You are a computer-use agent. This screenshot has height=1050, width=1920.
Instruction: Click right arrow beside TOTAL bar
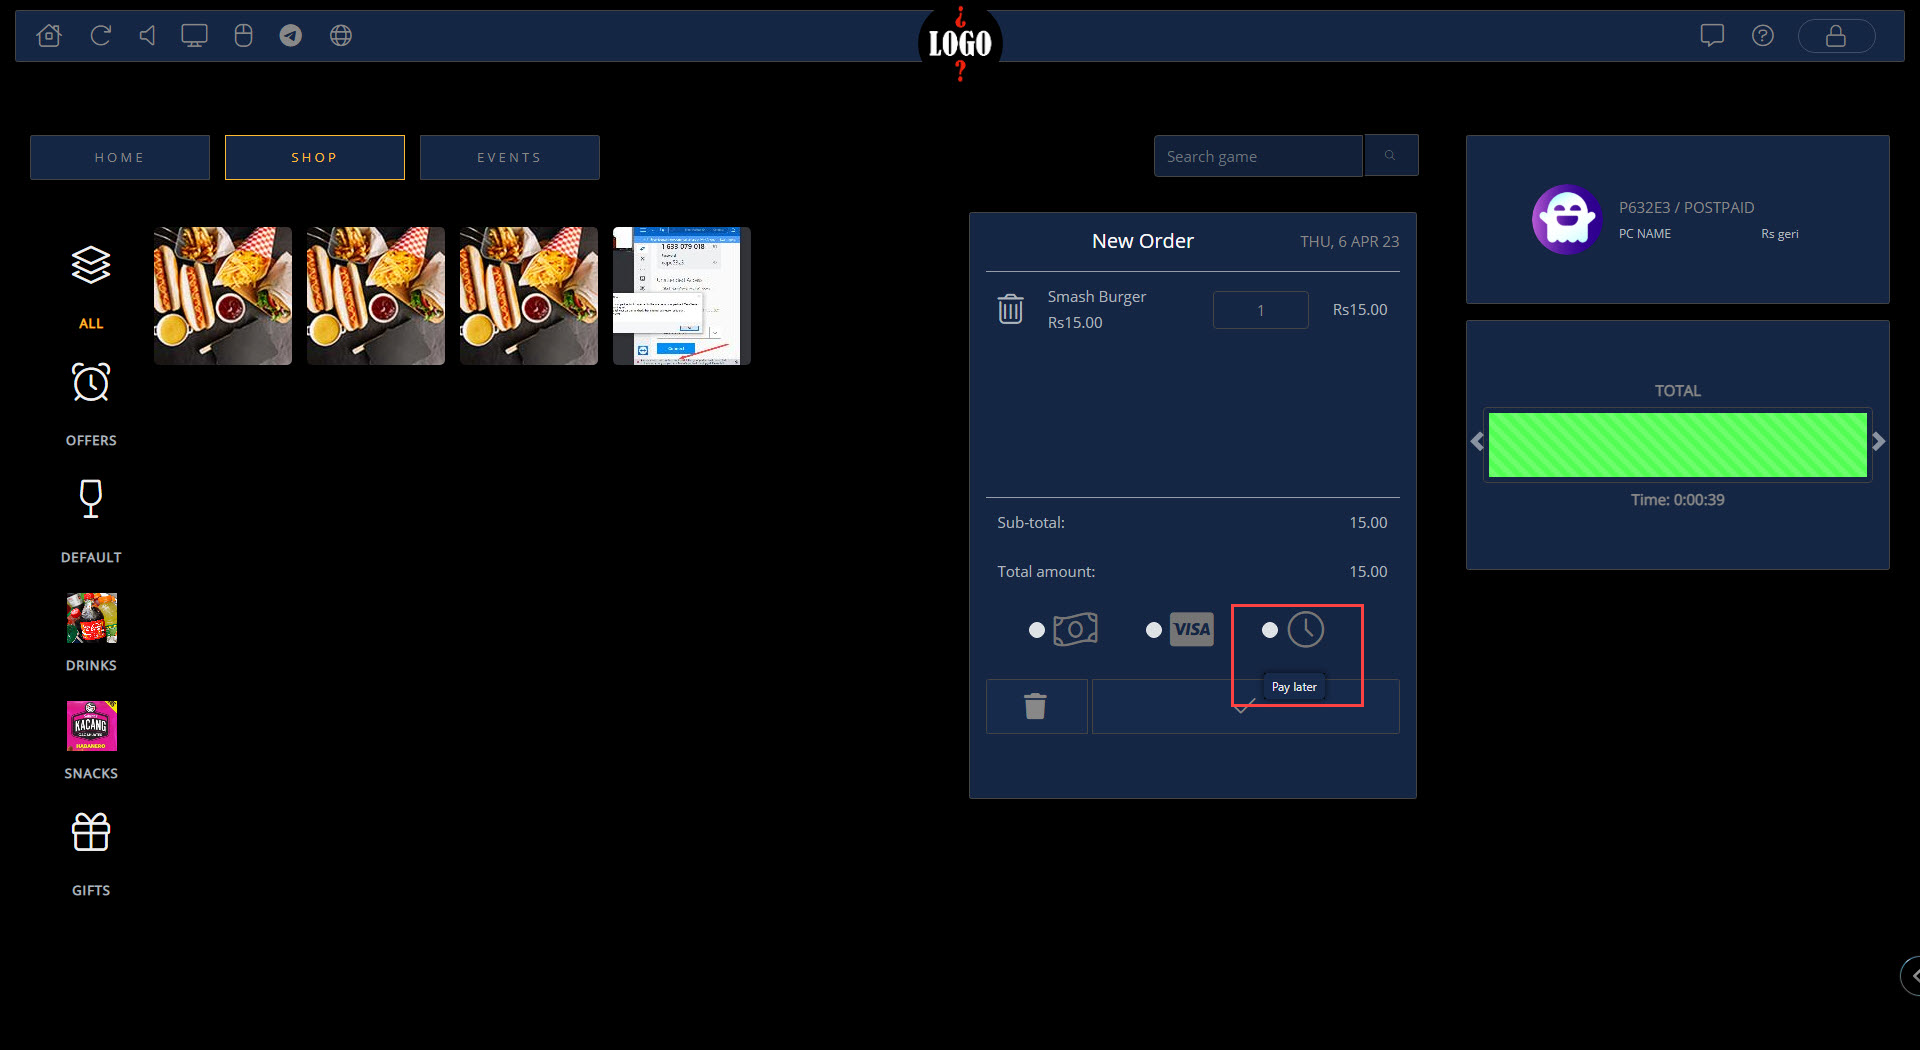(x=1879, y=441)
